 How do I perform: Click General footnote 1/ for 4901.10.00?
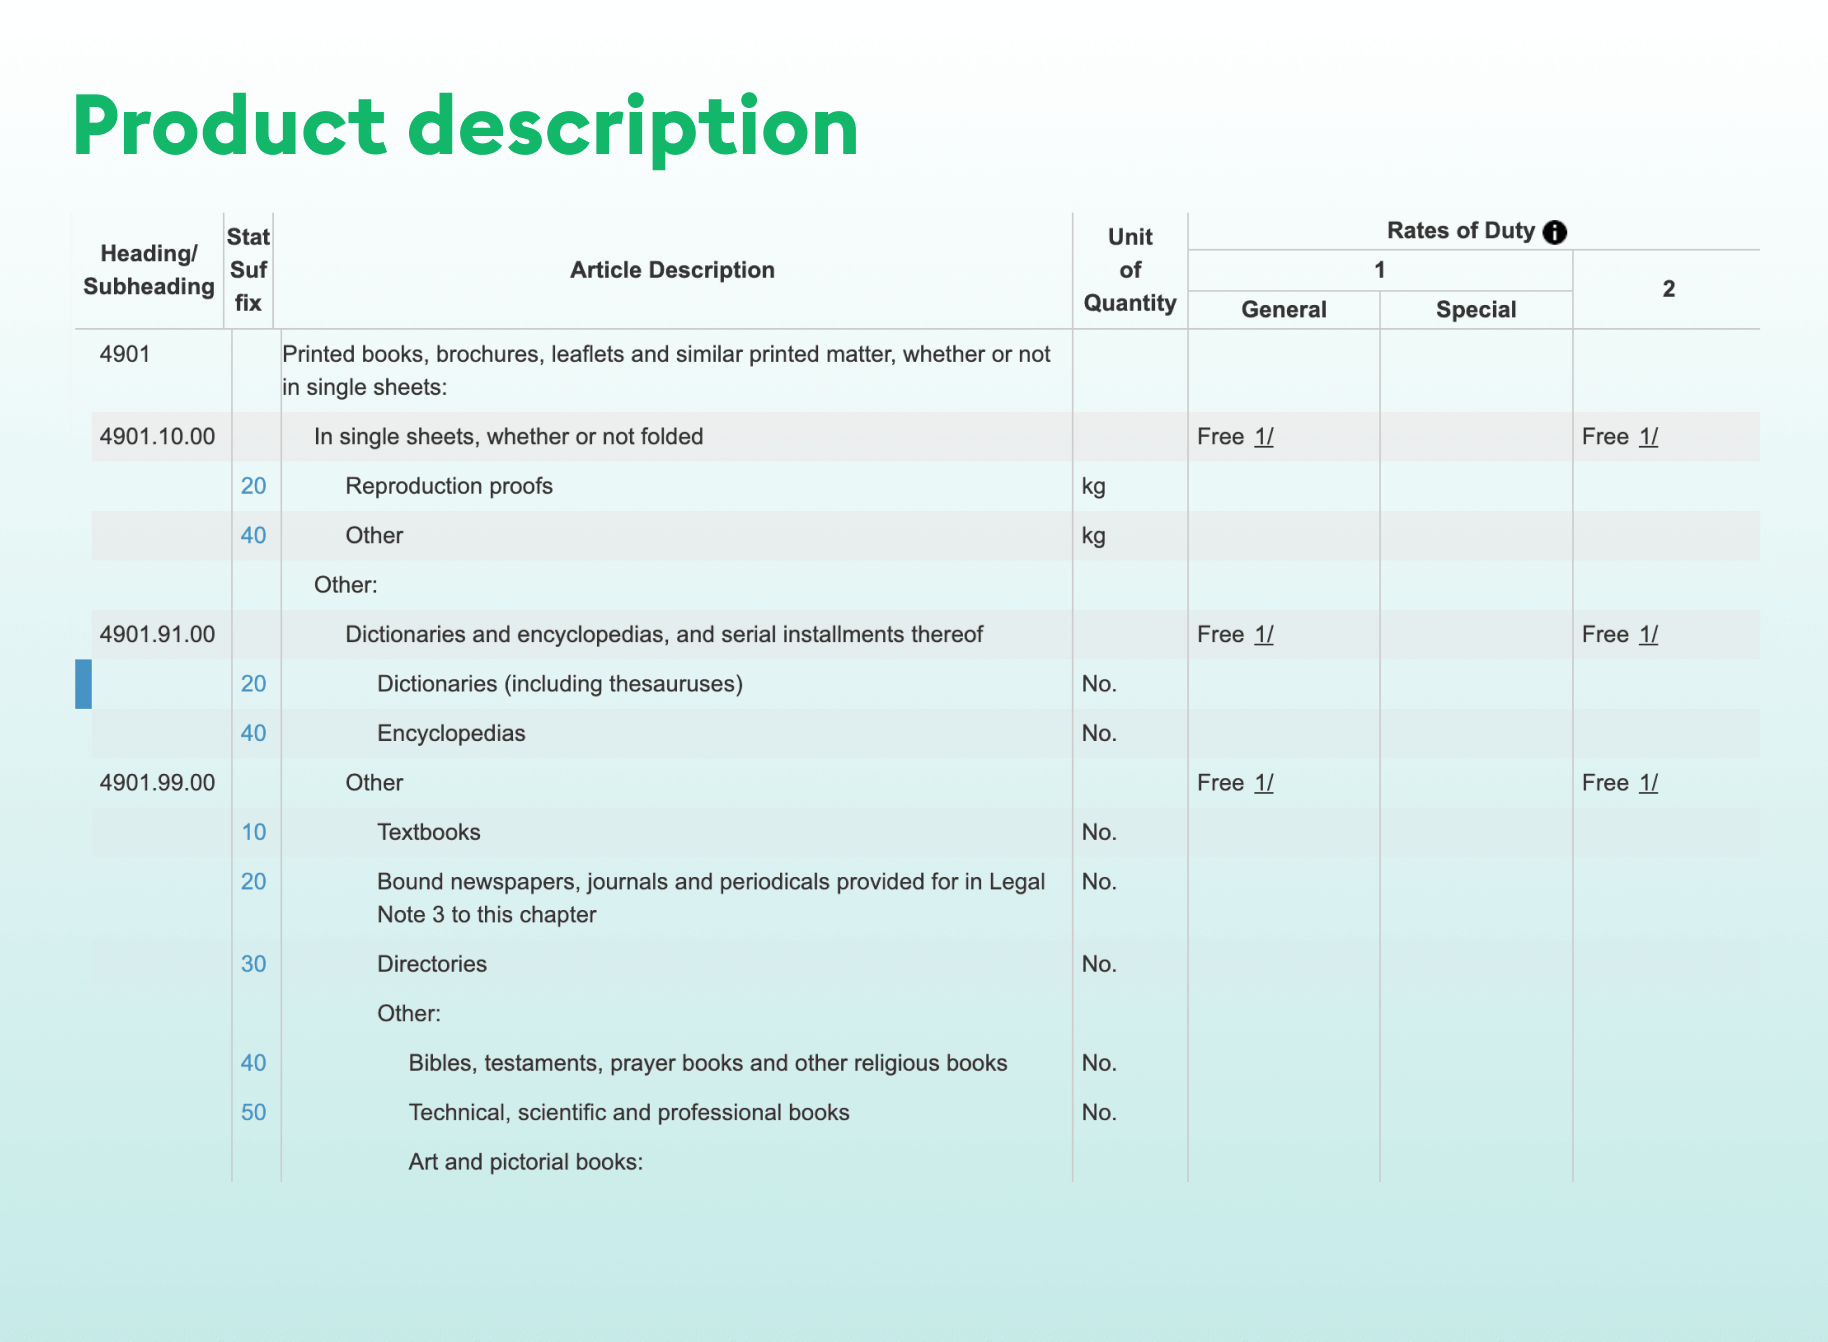pos(1264,437)
